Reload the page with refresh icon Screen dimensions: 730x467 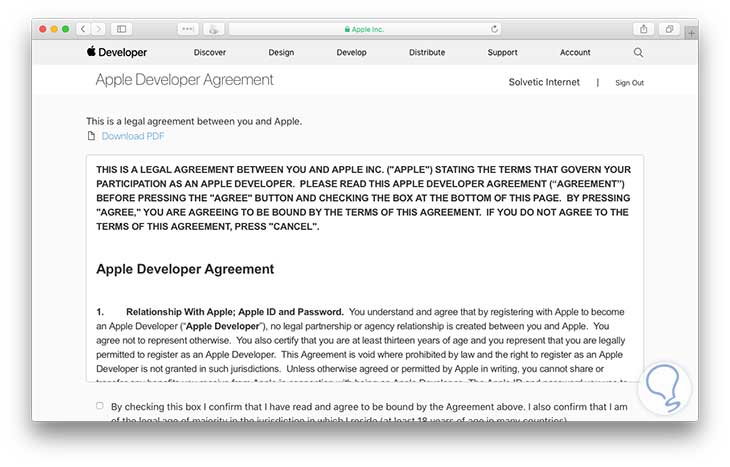494,29
